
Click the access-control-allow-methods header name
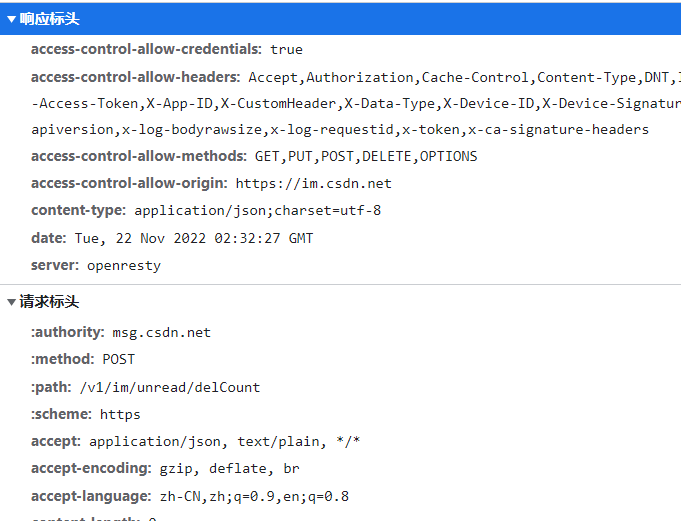click(138, 156)
